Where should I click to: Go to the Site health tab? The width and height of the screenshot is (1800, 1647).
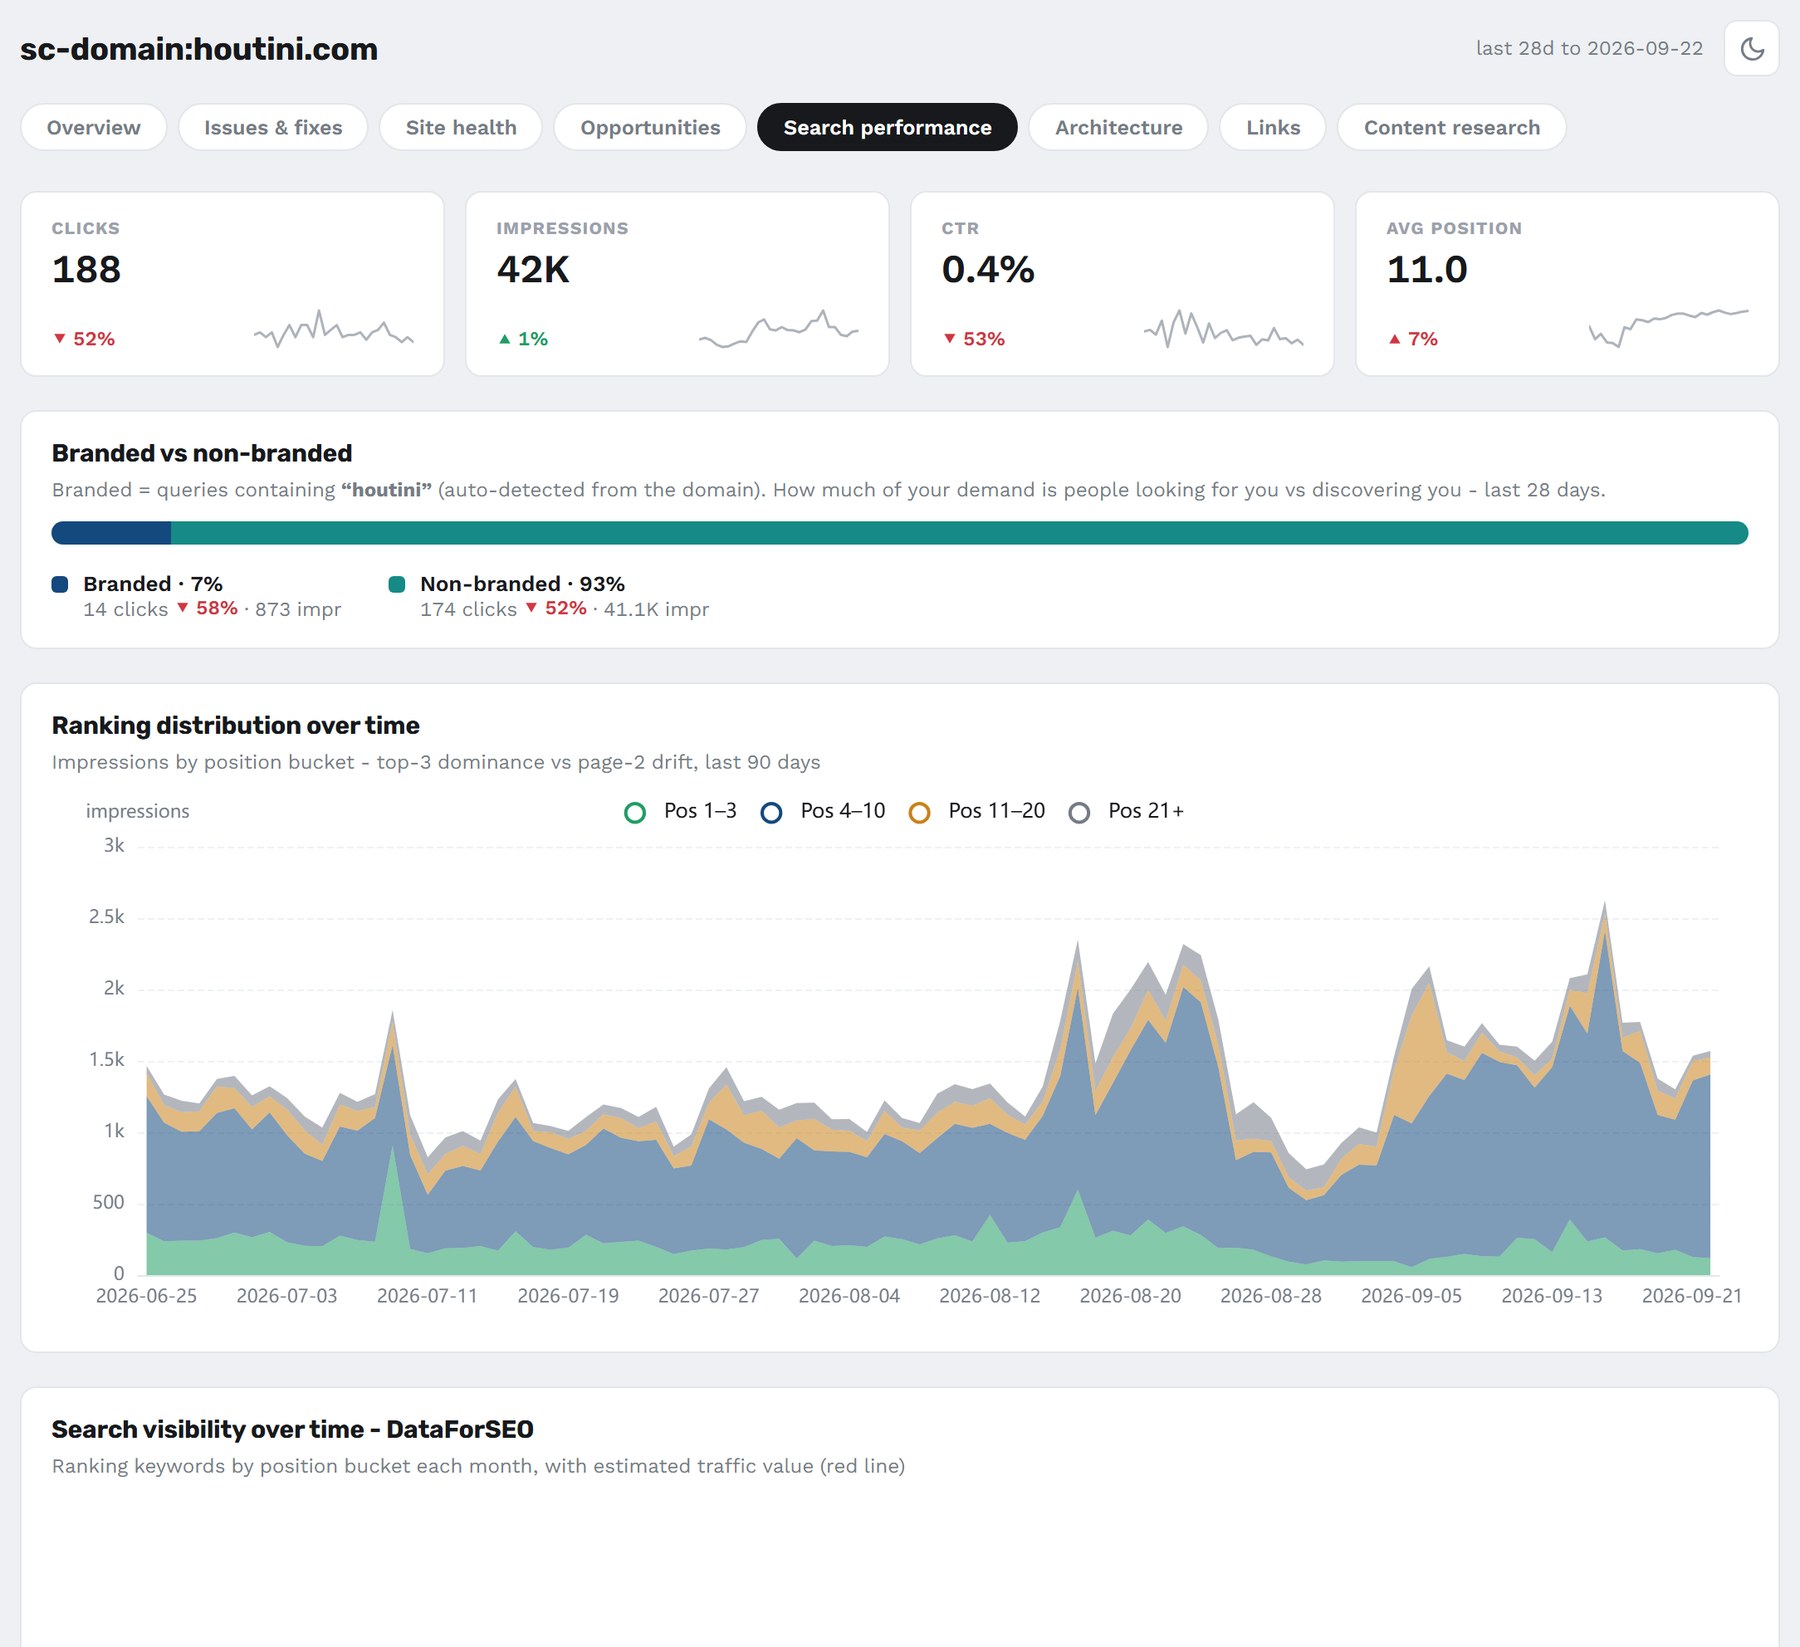point(461,127)
